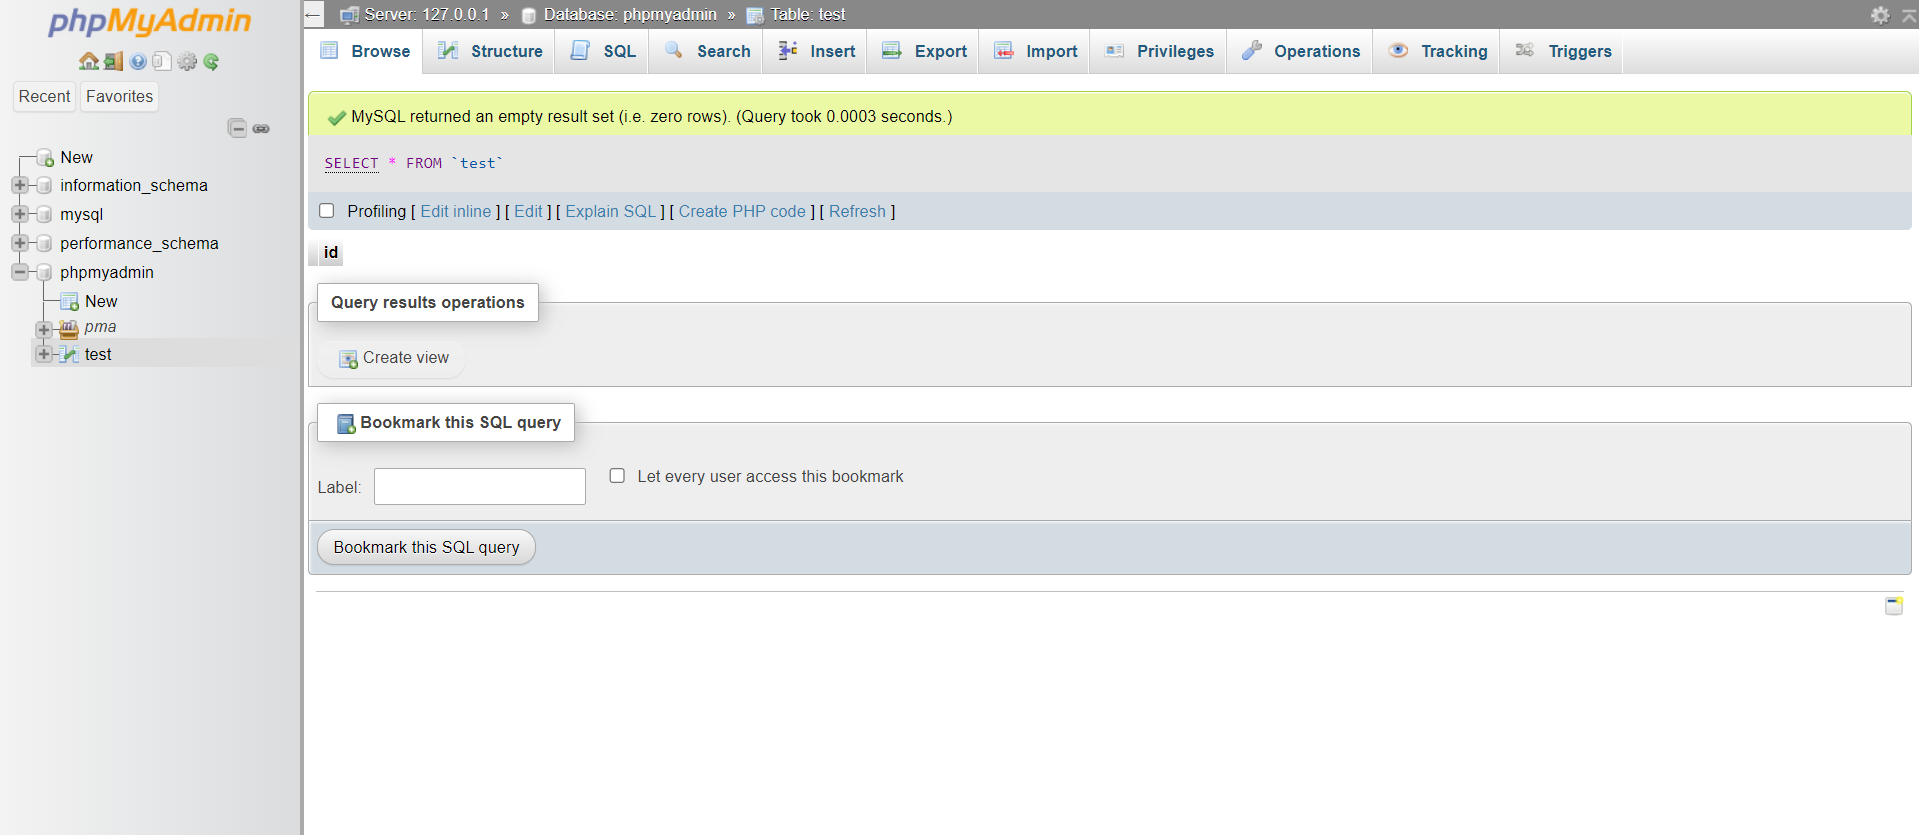Viewport: 1919px width, 835px height.
Task: Click the Explain SQL link
Action: click(611, 212)
